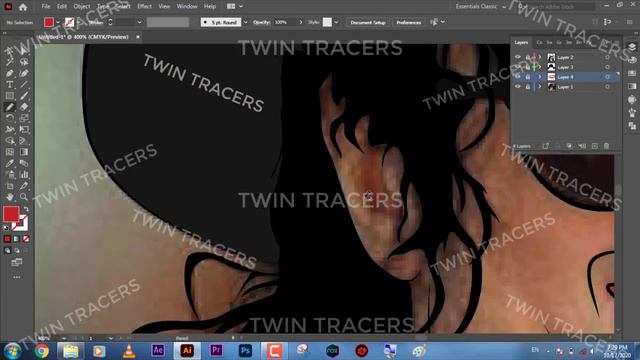
Task: Select the Rotate tool
Action: (x=10, y=118)
